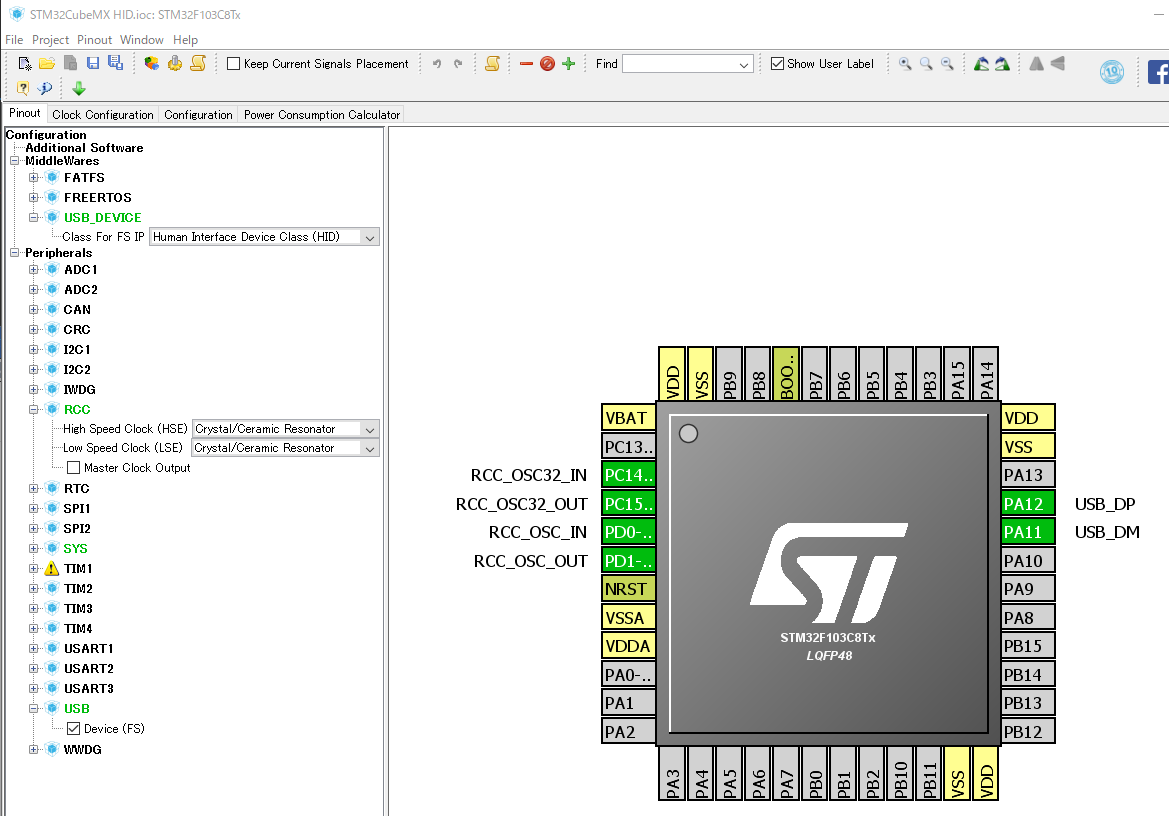The image size is (1169, 816).
Task: Click the Undo arrow icon
Action: (437, 64)
